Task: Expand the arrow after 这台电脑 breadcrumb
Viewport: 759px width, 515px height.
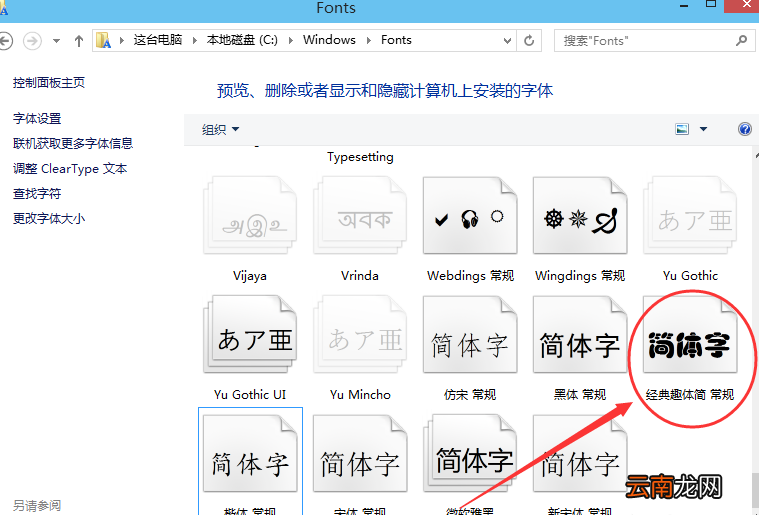Action: pyautogui.click(x=195, y=40)
